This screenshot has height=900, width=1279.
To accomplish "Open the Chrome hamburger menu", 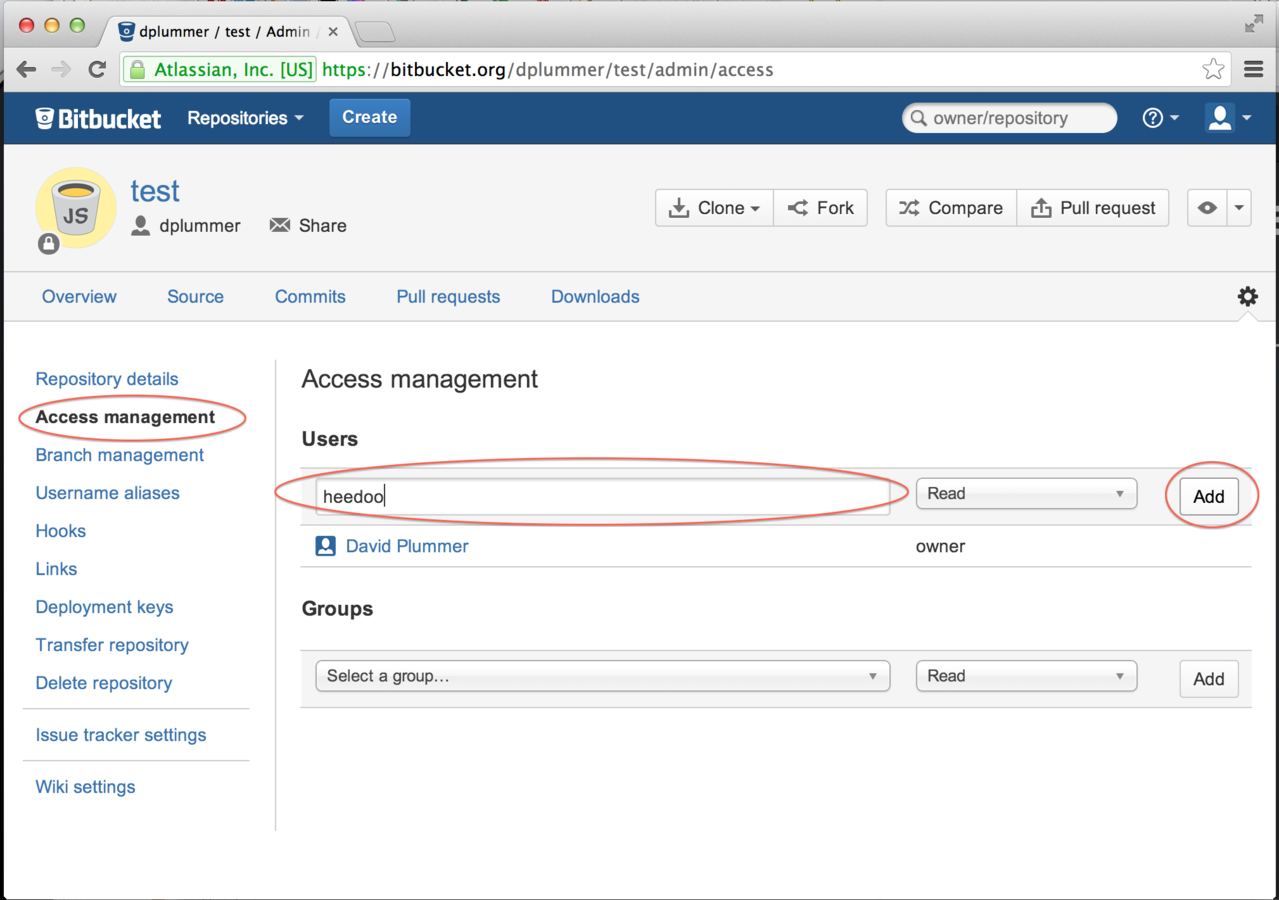I will [x=1254, y=69].
